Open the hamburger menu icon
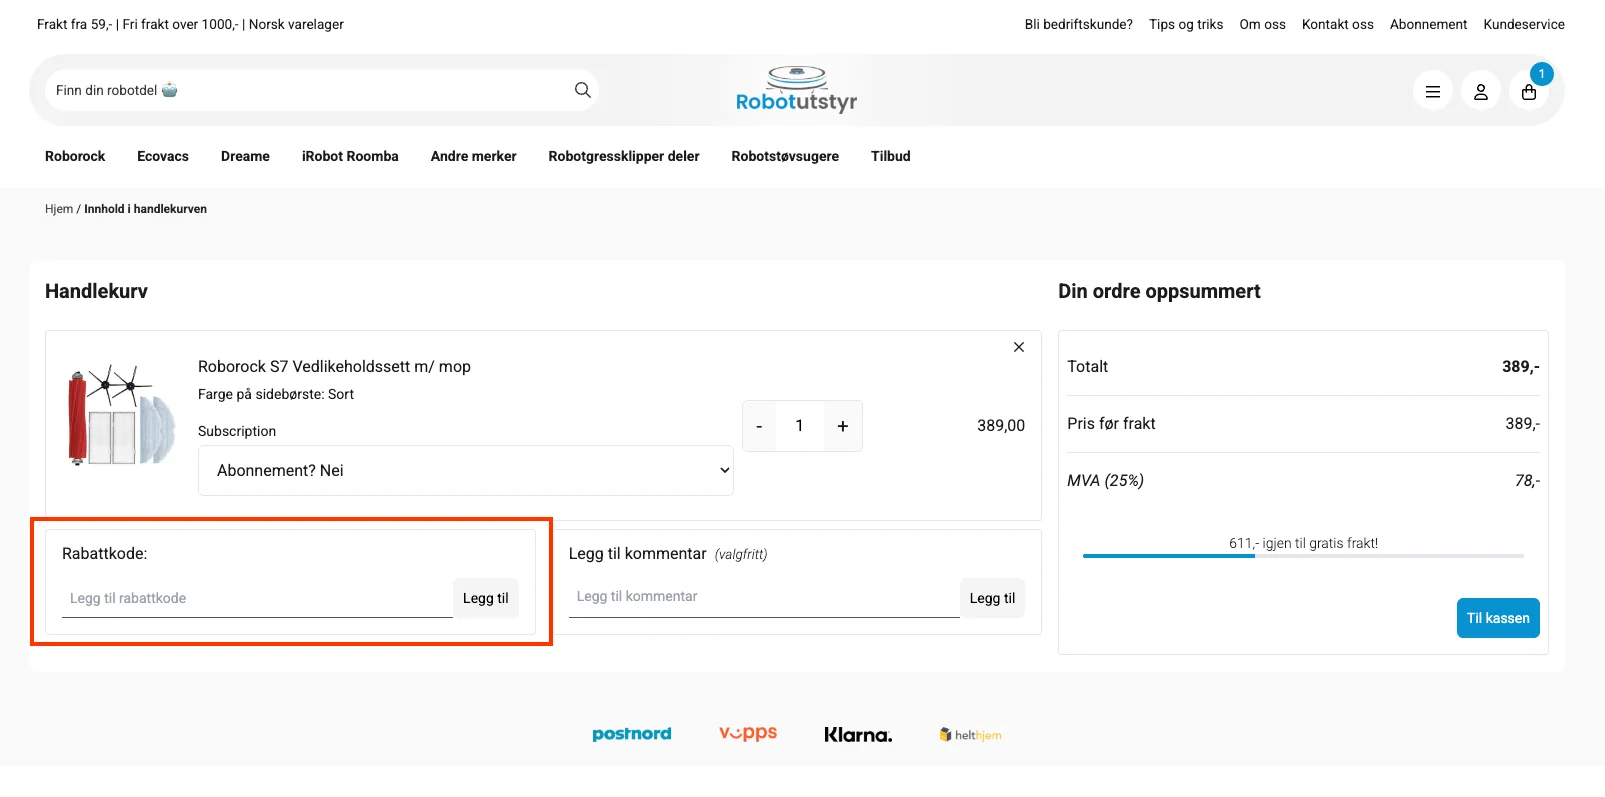This screenshot has height=797, width=1605. (1433, 91)
